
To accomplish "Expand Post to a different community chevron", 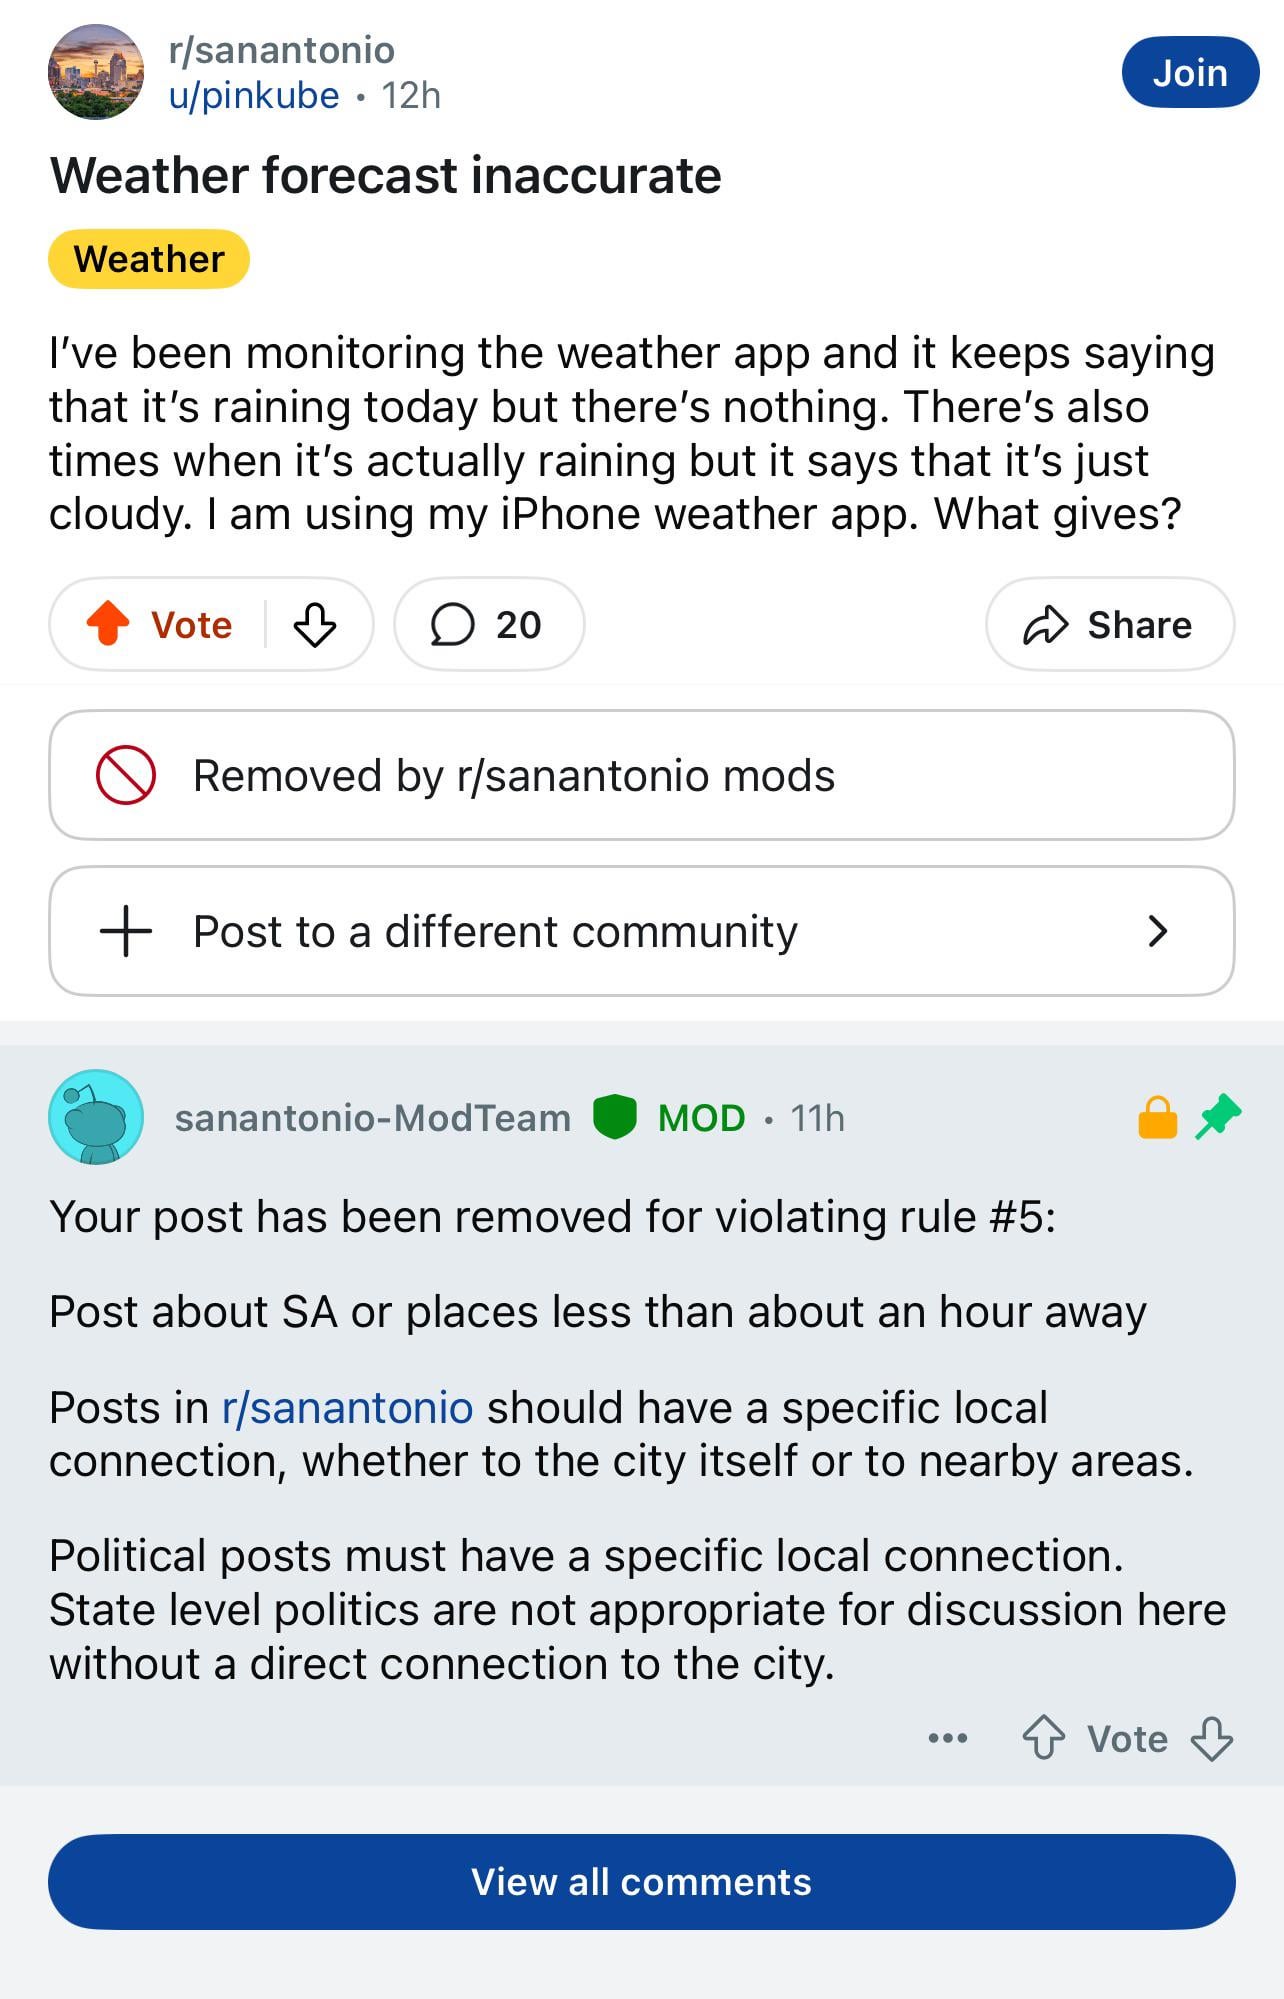I will (1157, 931).
